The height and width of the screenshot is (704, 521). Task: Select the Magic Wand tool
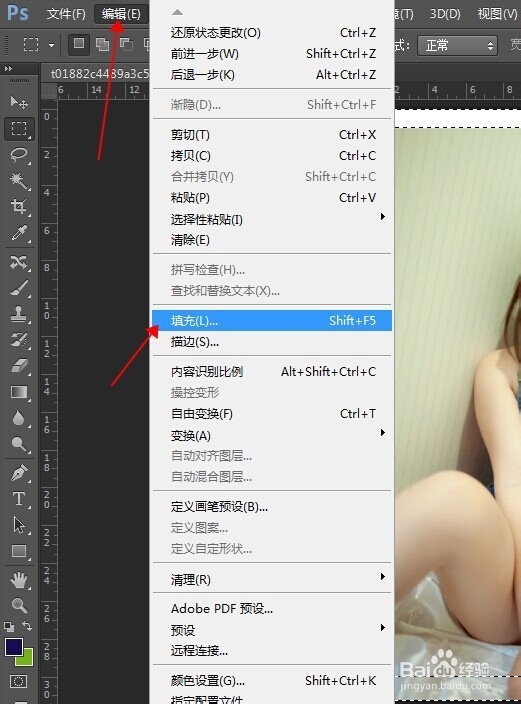pyautogui.click(x=19, y=180)
